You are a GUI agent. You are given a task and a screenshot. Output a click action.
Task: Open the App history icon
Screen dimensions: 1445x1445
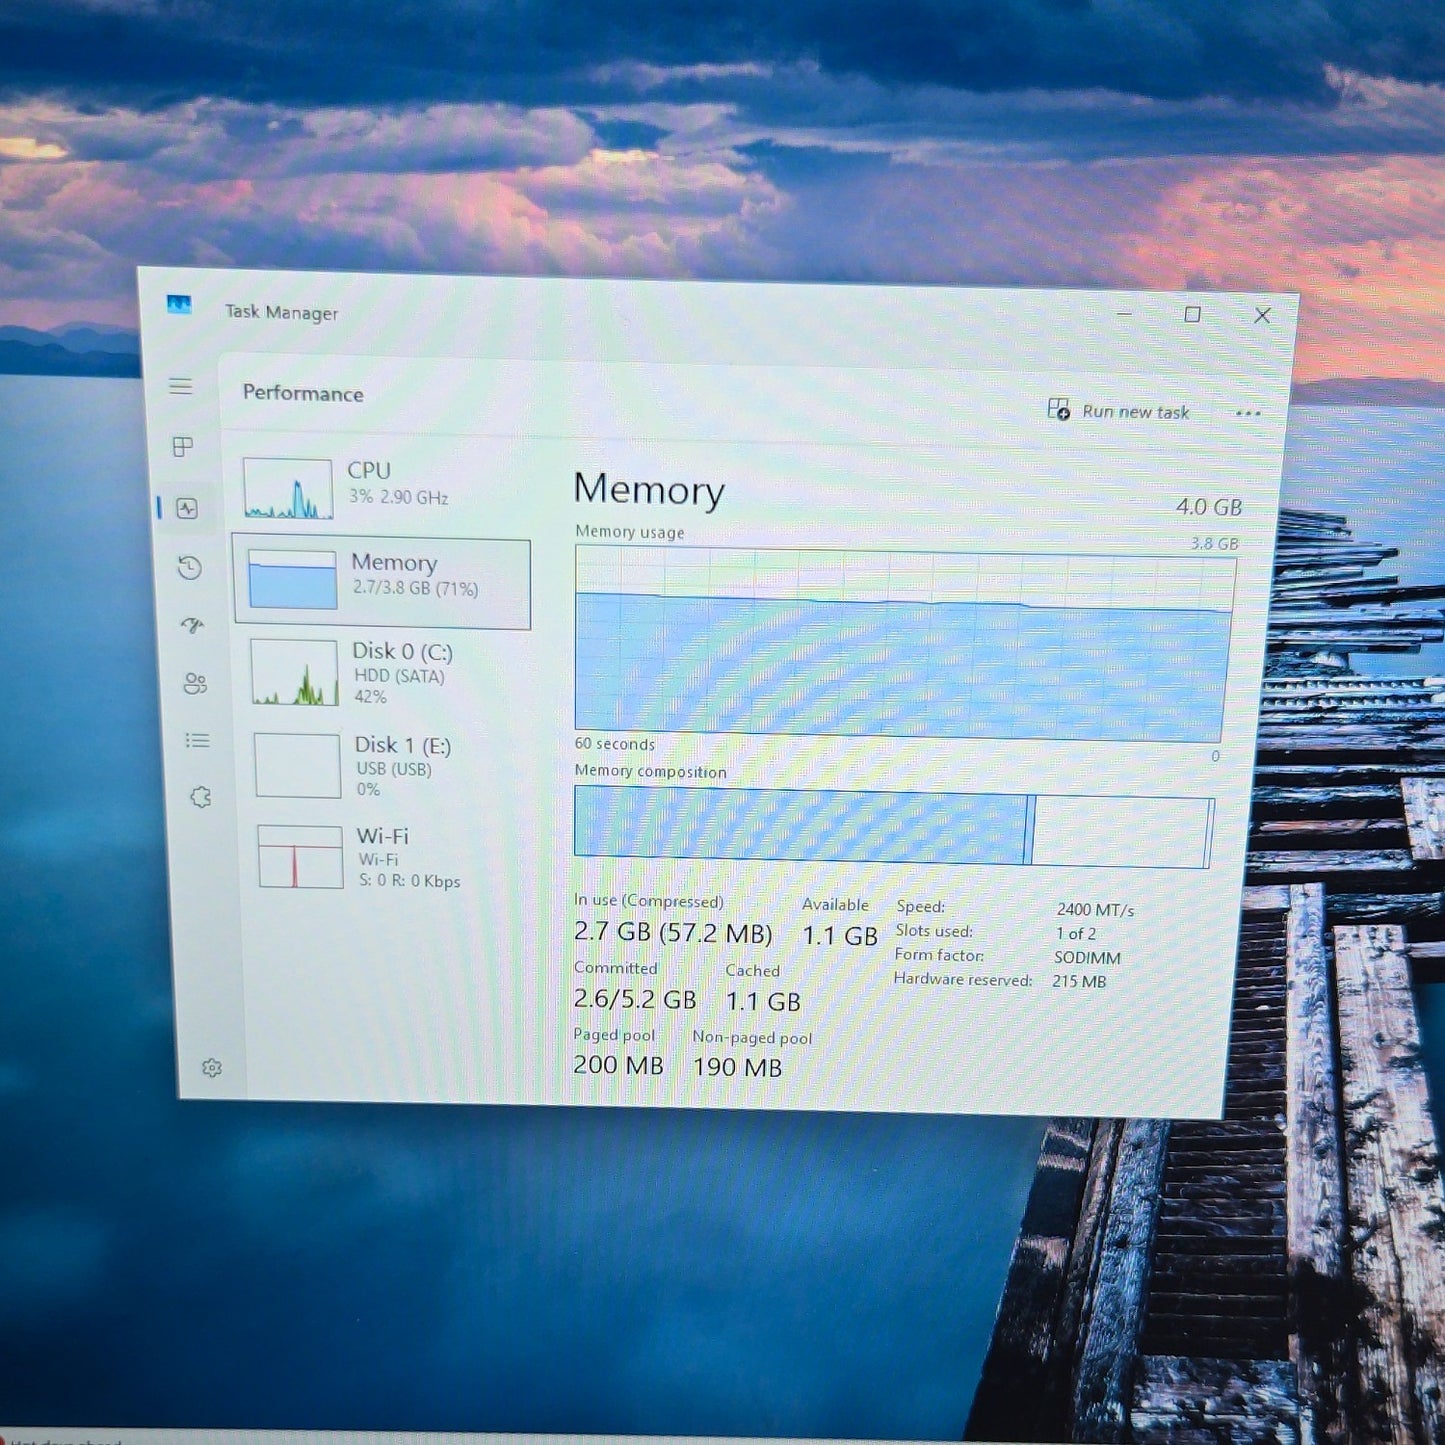click(x=190, y=568)
